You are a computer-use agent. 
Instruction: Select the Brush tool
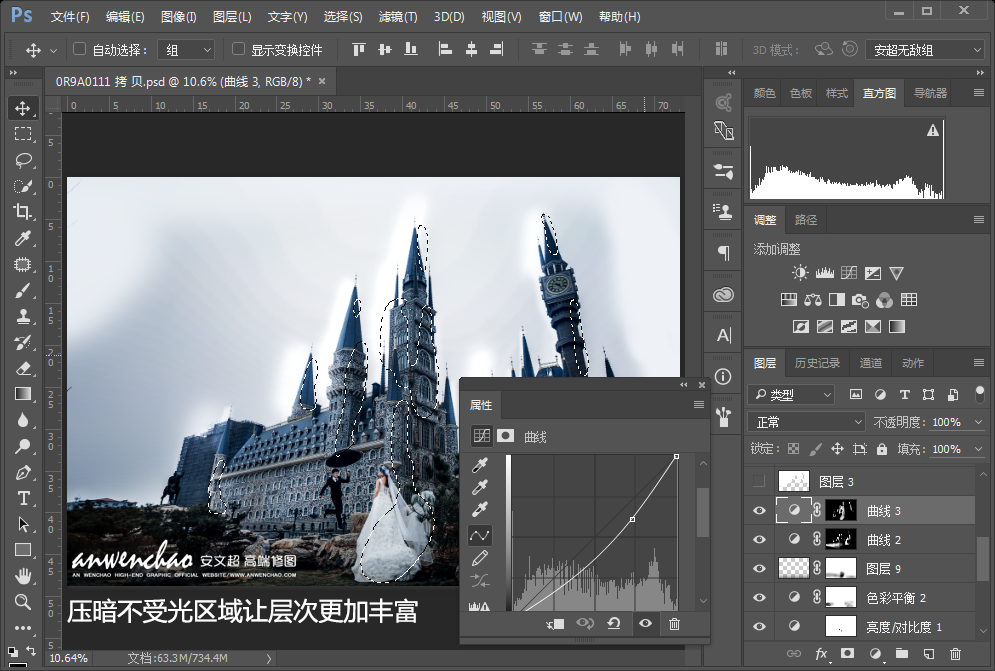pos(23,291)
